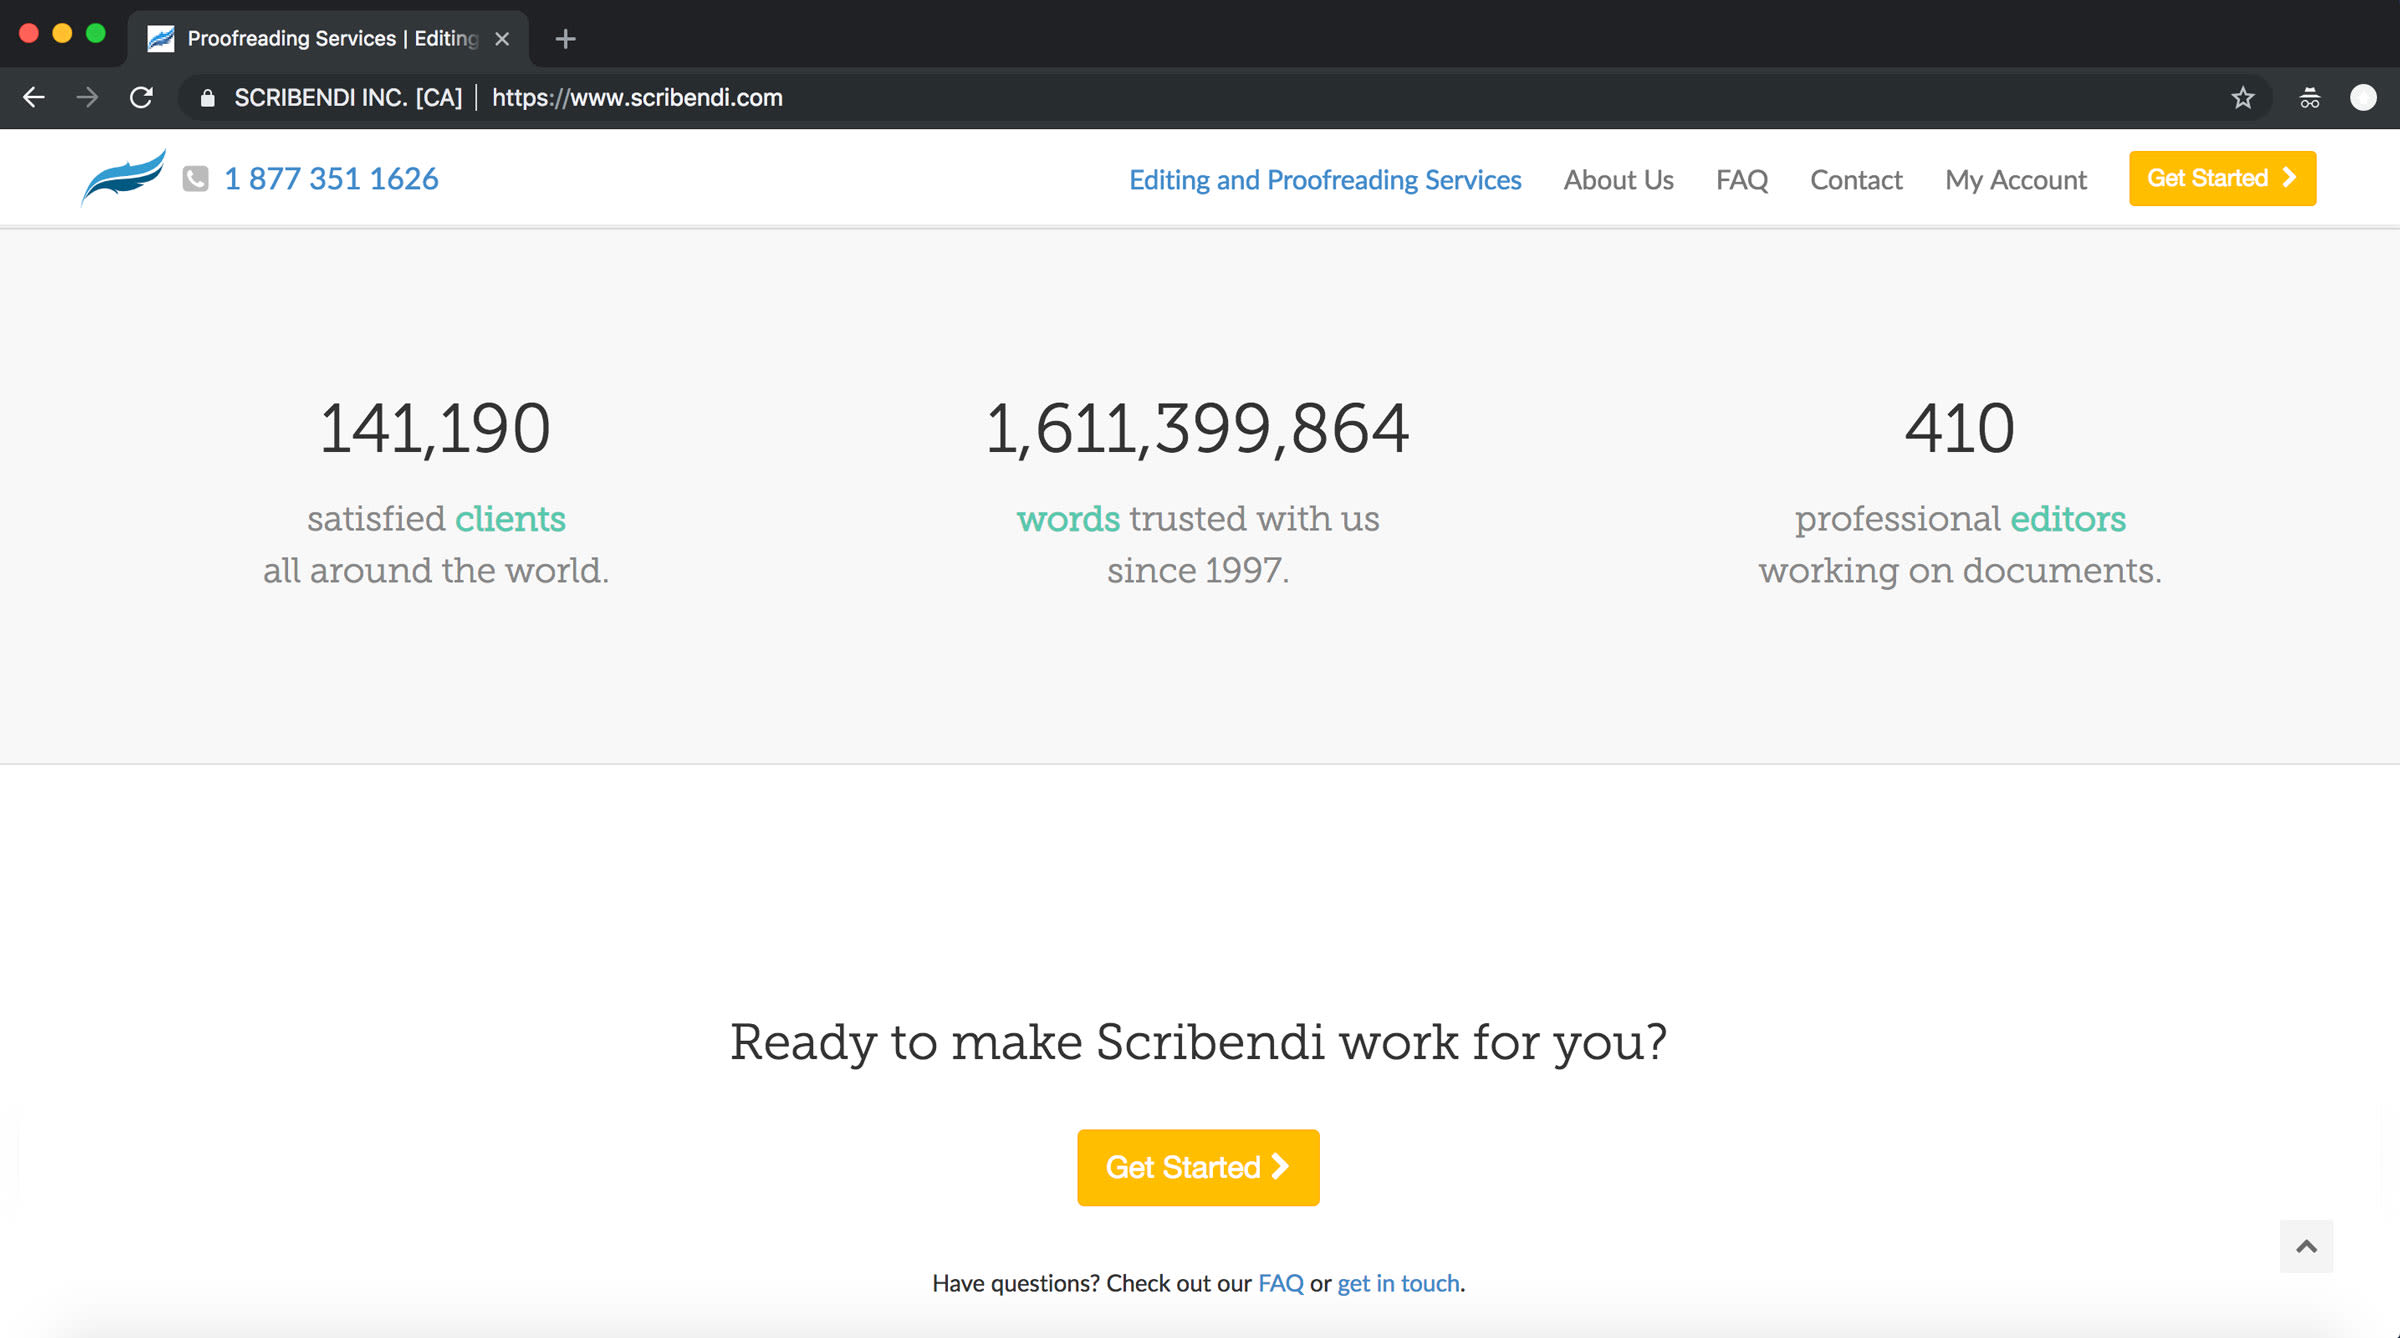Call via the 1 877 351 1626 link
Viewport: 2400px width, 1338px height.
tap(331, 178)
